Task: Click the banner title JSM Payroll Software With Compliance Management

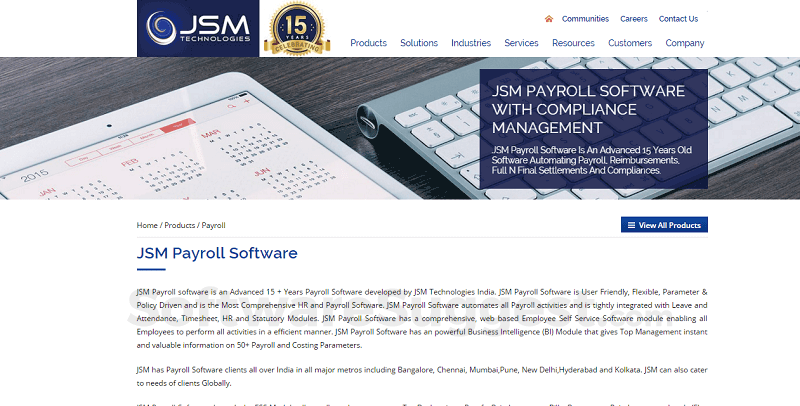Action: coord(588,109)
